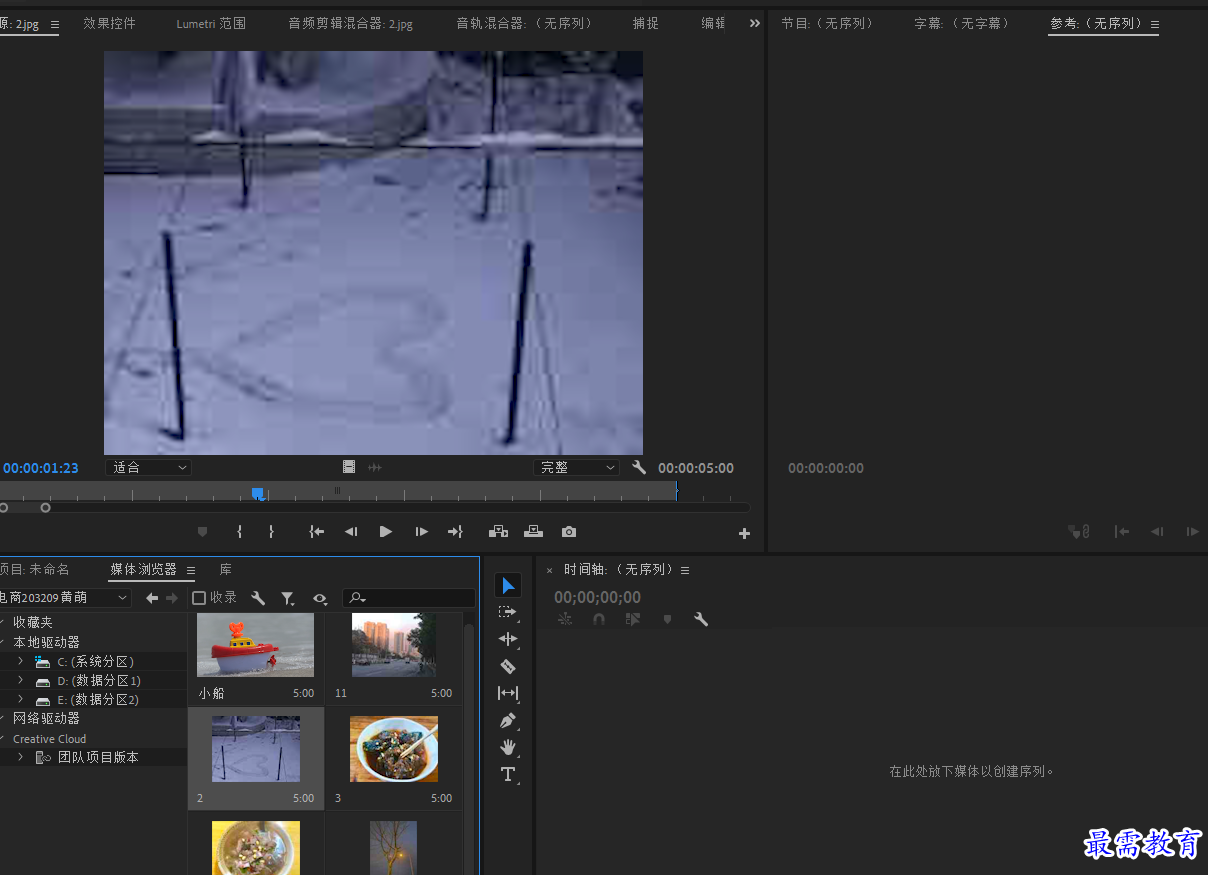Add a marker in the timeline panel

point(667,619)
